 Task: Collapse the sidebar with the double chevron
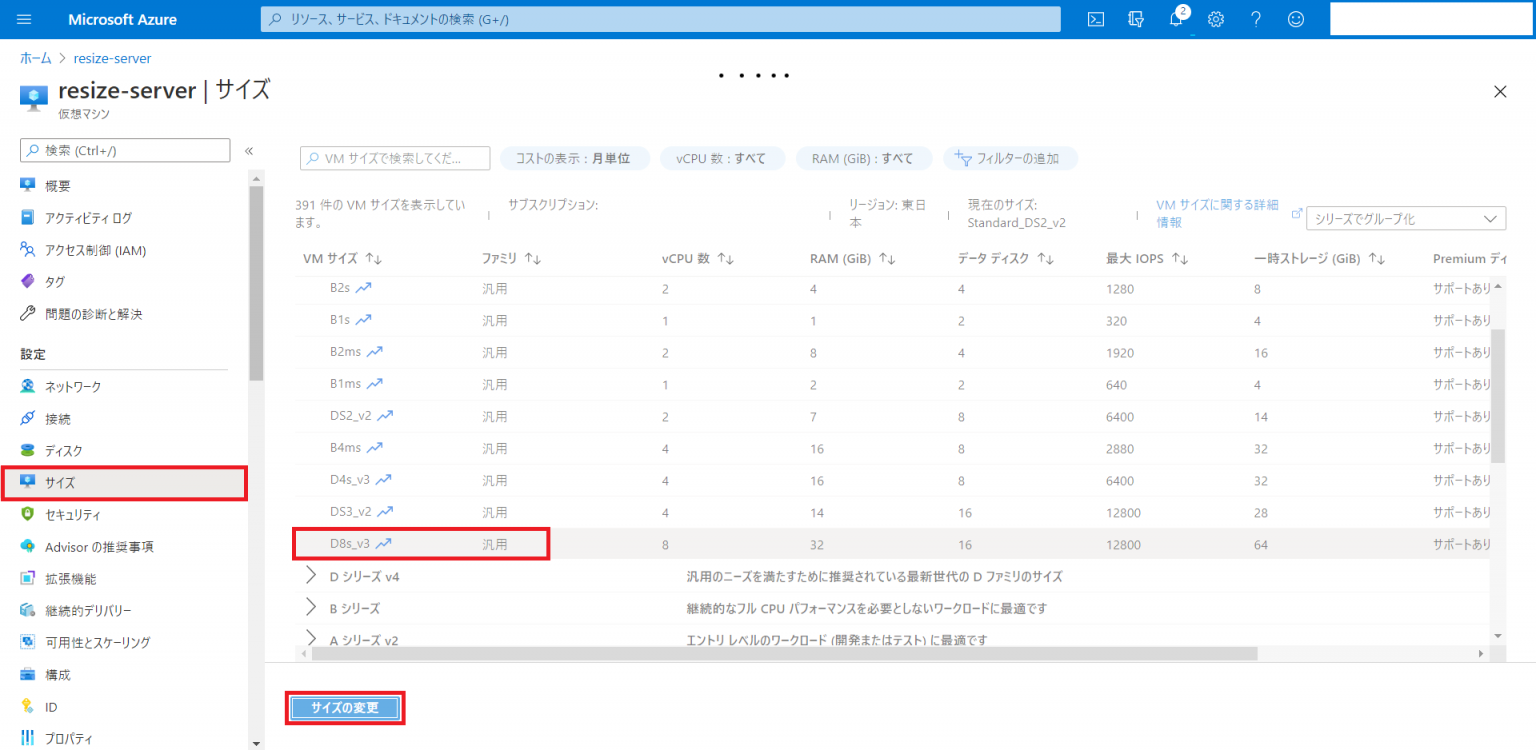pos(248,151)
